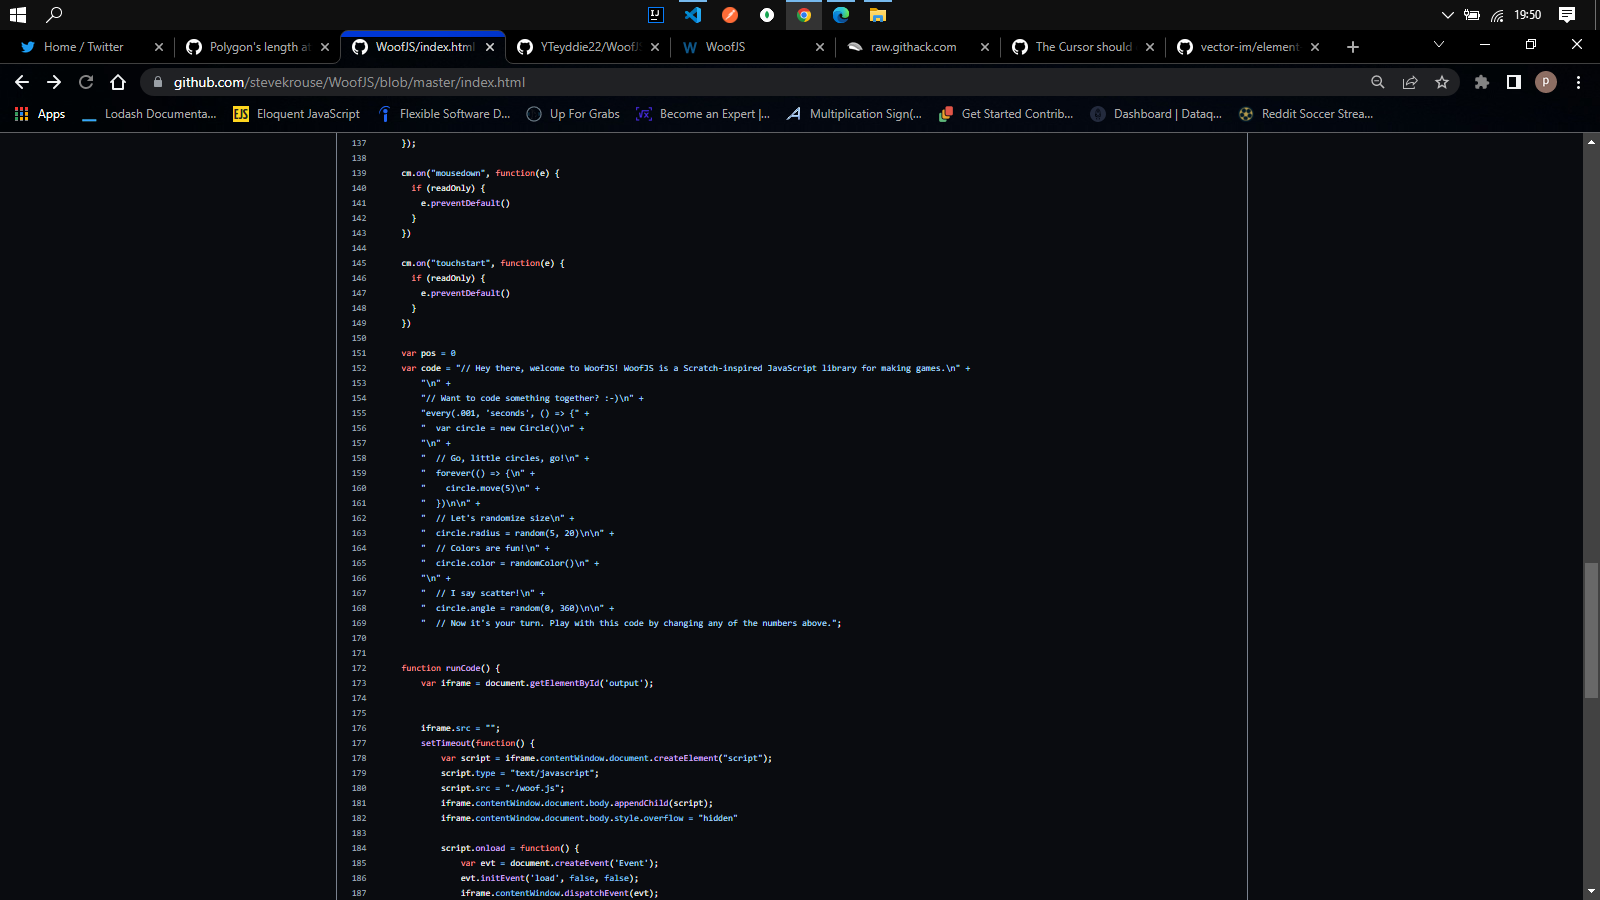Expand the hidden system tray icons chevron

(x=1447, y=15)
